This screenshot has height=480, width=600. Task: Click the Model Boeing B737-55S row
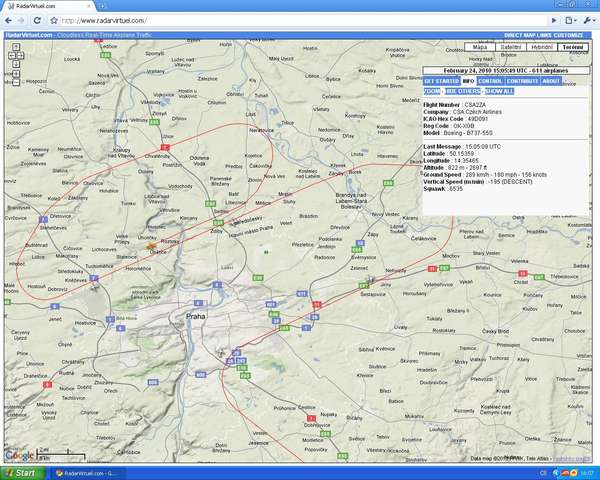coord(458,133)
